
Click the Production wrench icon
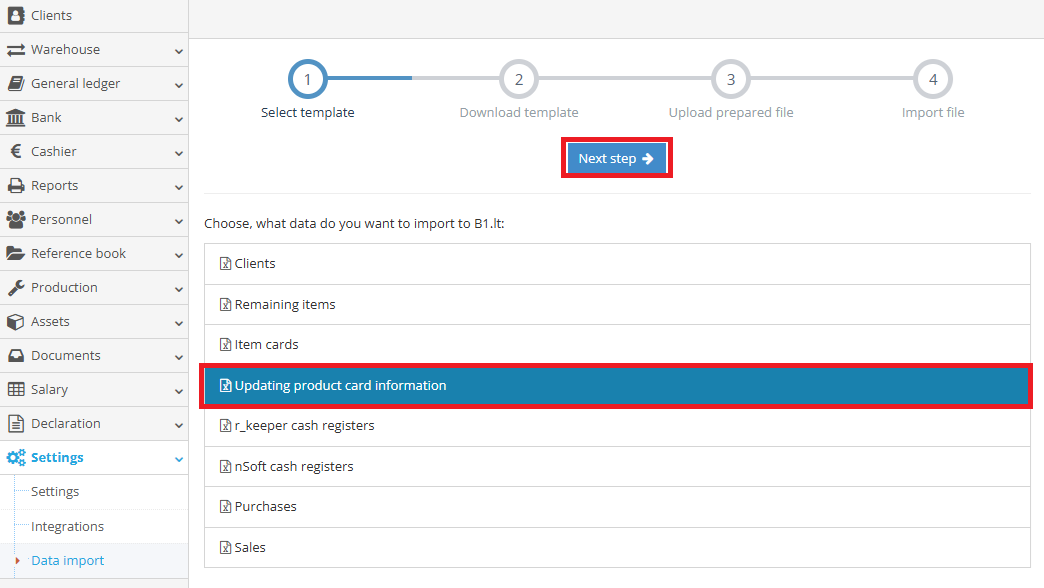[18, 287]
